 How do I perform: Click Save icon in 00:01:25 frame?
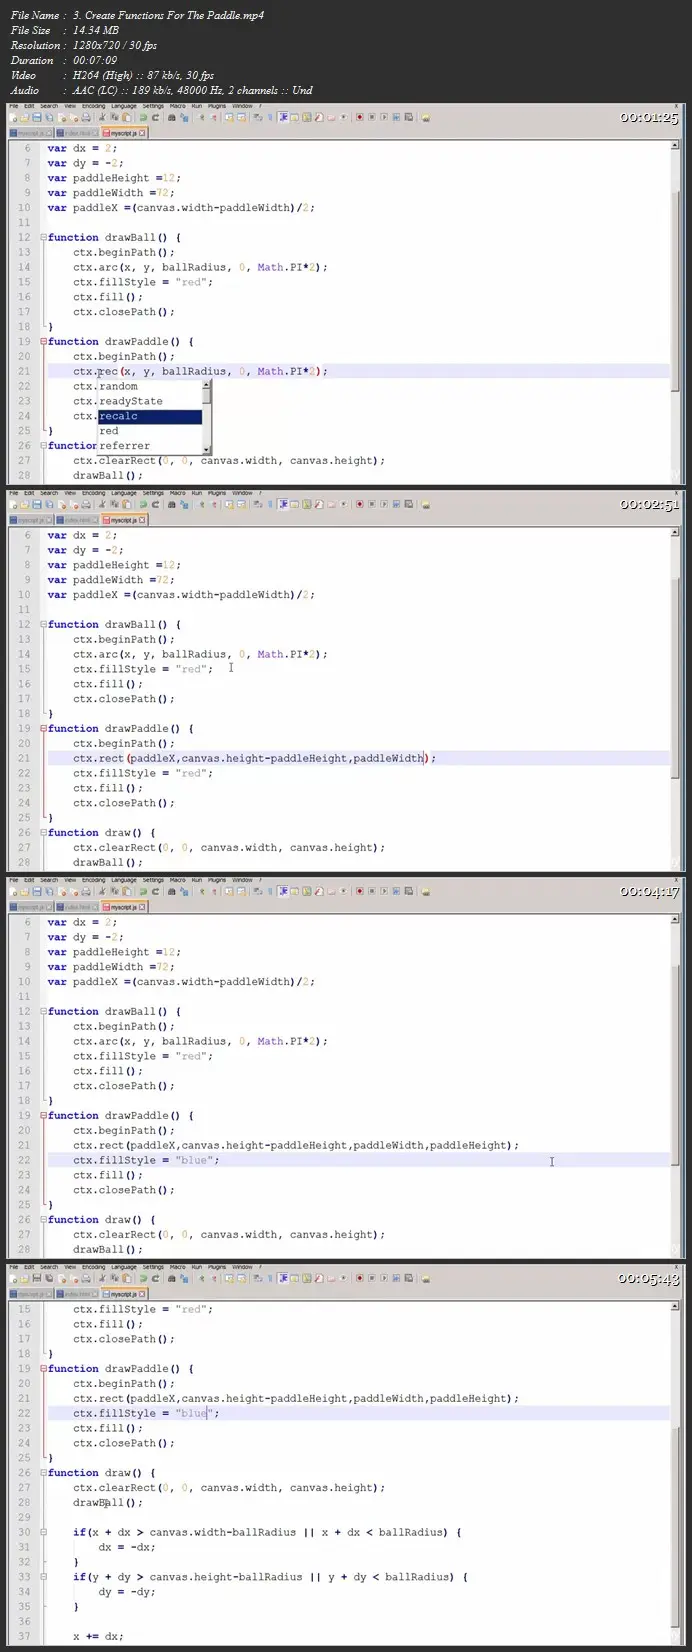point(37,117)
